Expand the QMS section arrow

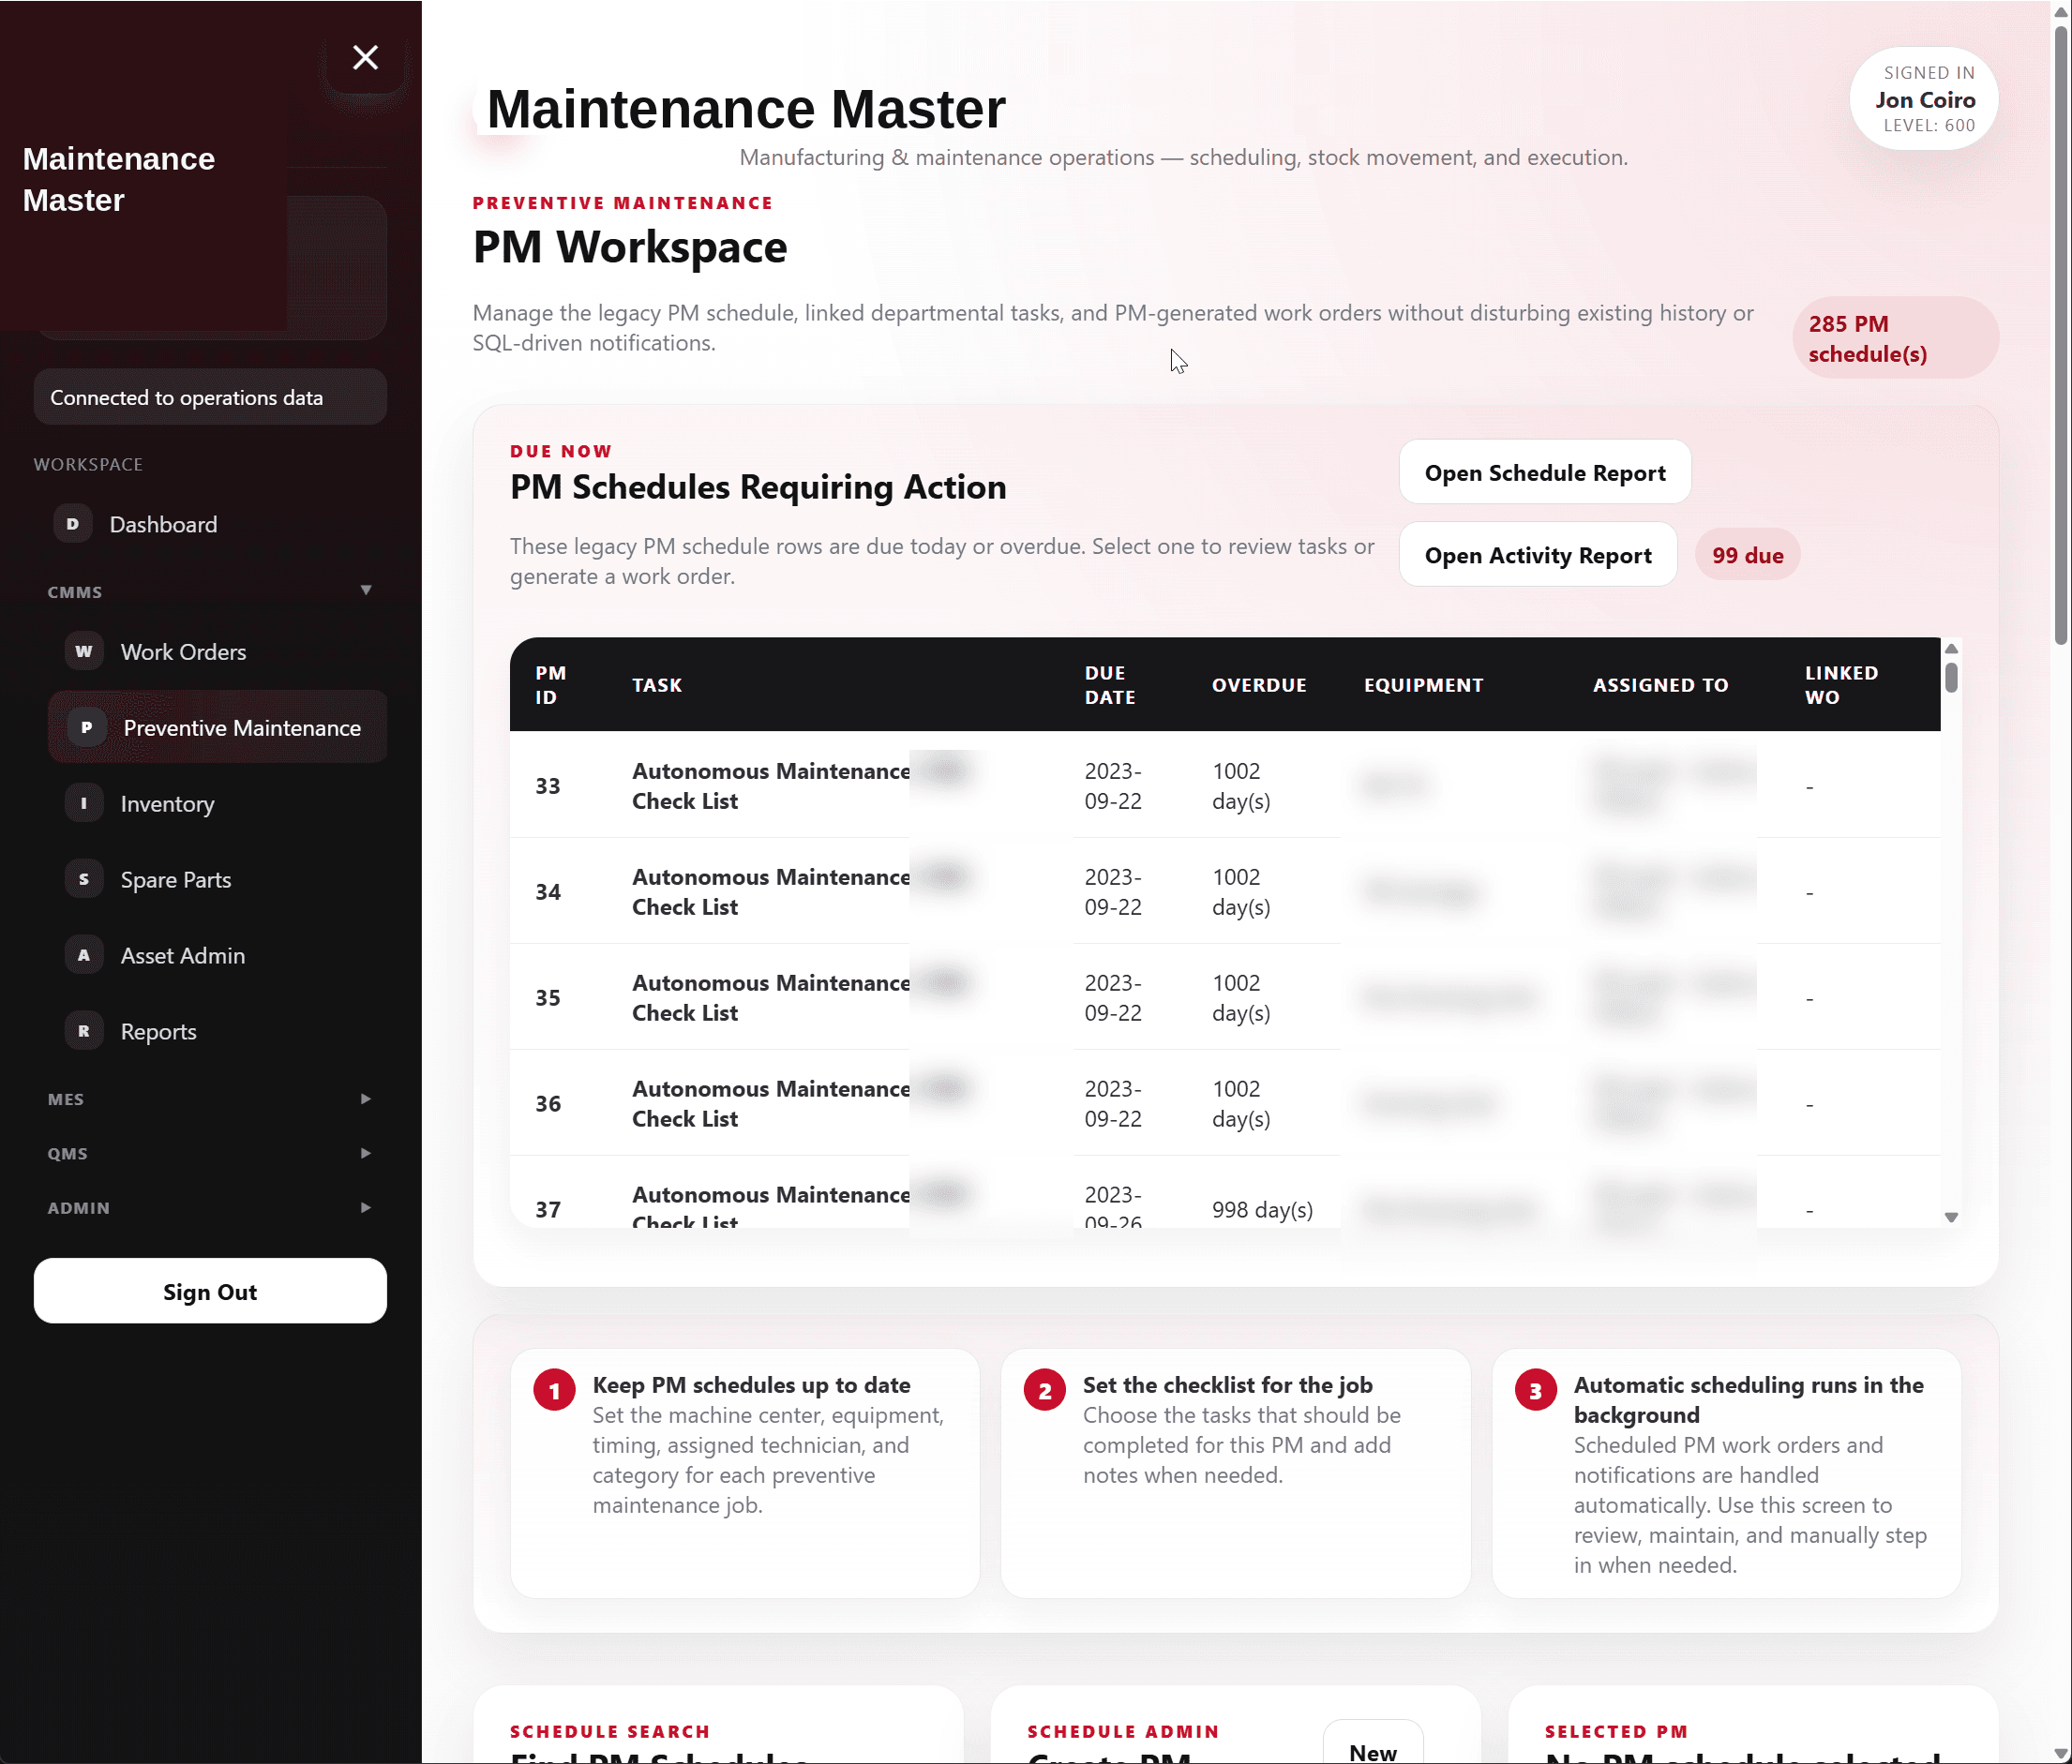pos(366,1153)
